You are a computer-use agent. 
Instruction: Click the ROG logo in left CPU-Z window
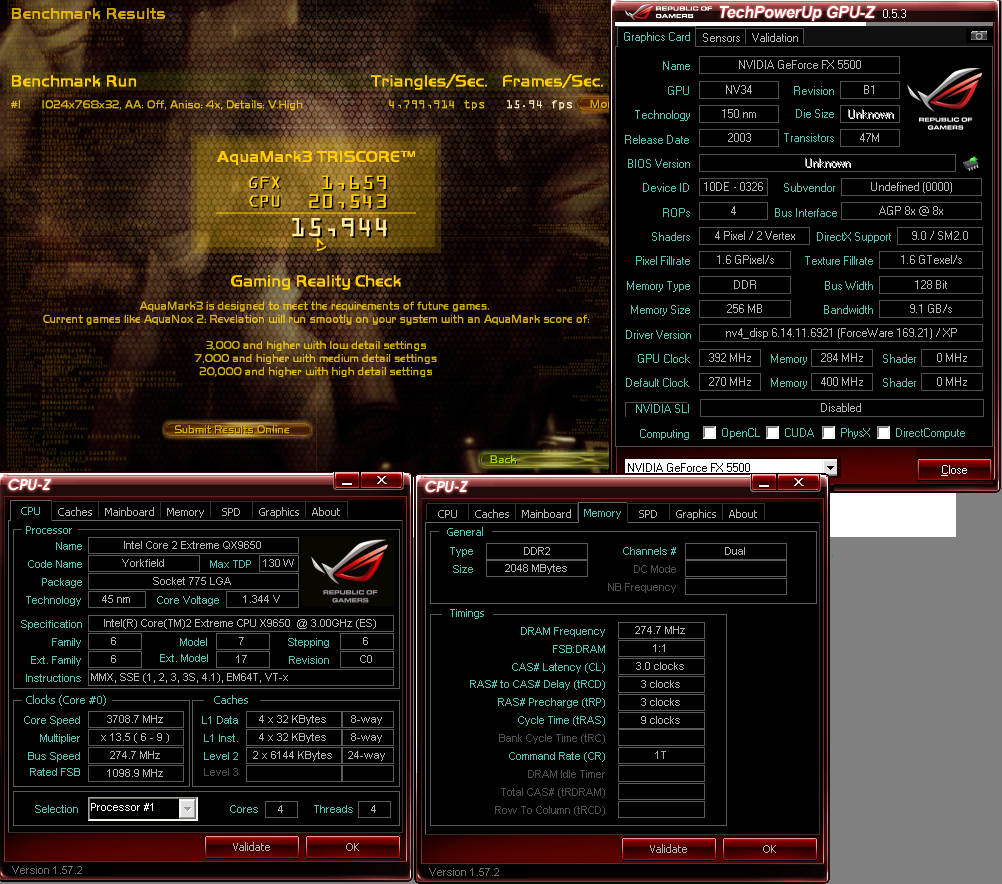pyautogui.click(x=350, y=571)
